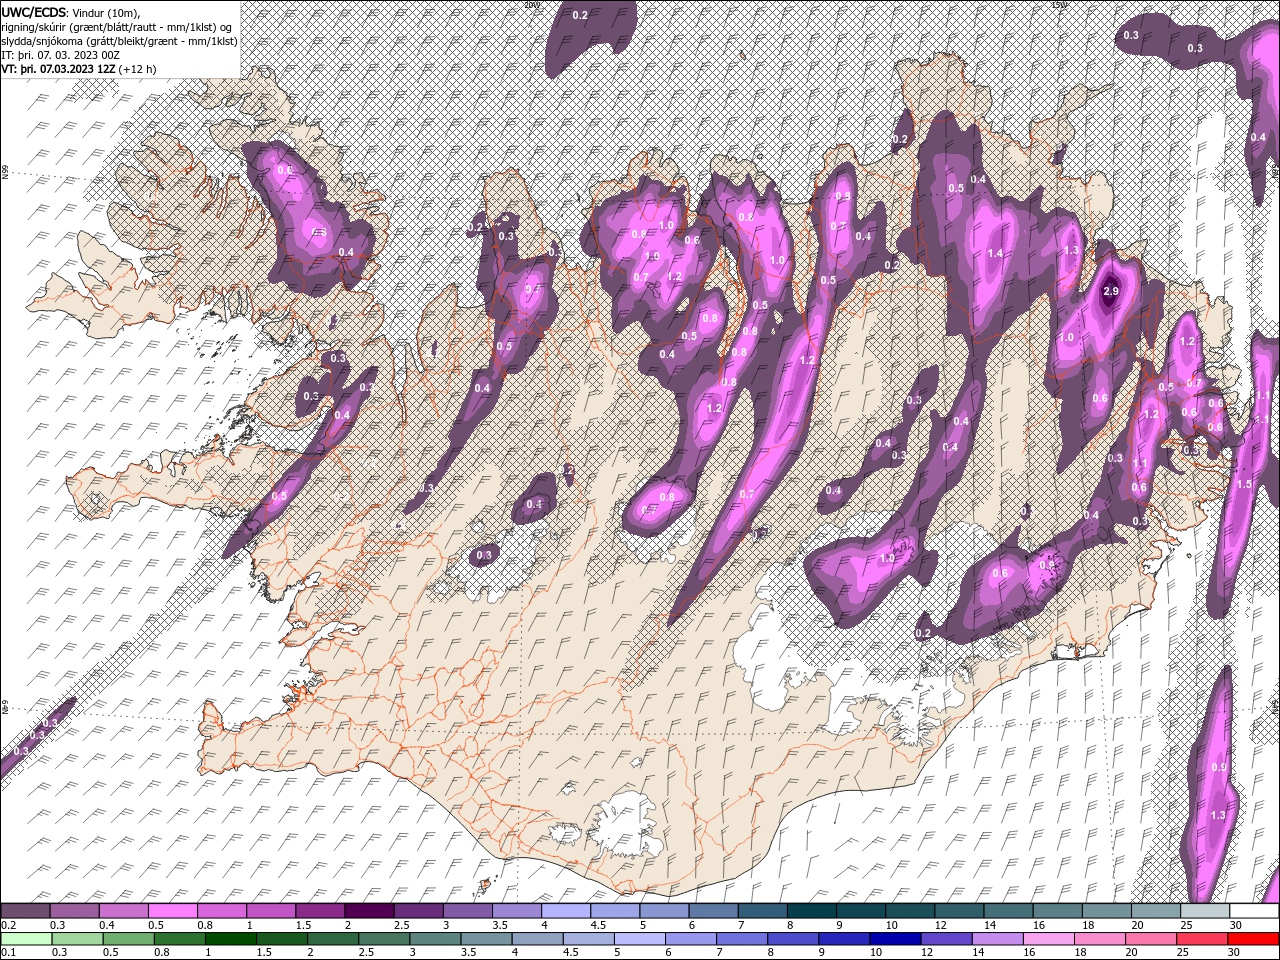Click the 14 label on the rain scale
The image size is (1280, 960).
tap(978, 952)
